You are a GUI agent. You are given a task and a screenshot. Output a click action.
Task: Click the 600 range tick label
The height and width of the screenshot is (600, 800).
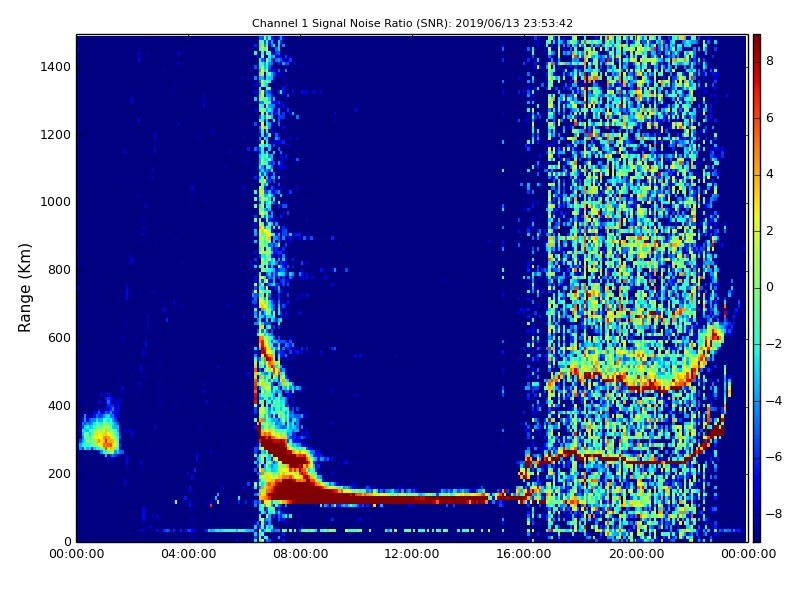[x=59, y=338]
